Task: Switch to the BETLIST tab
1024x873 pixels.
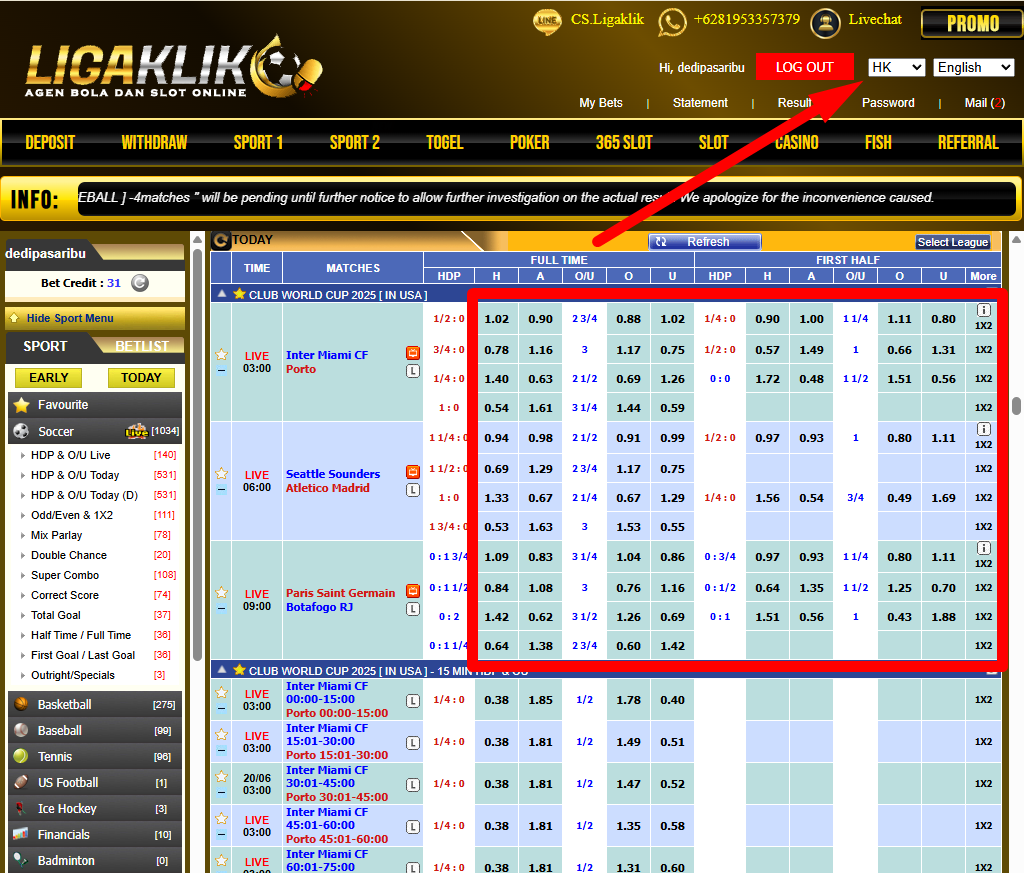Action: tap(142, 346)
